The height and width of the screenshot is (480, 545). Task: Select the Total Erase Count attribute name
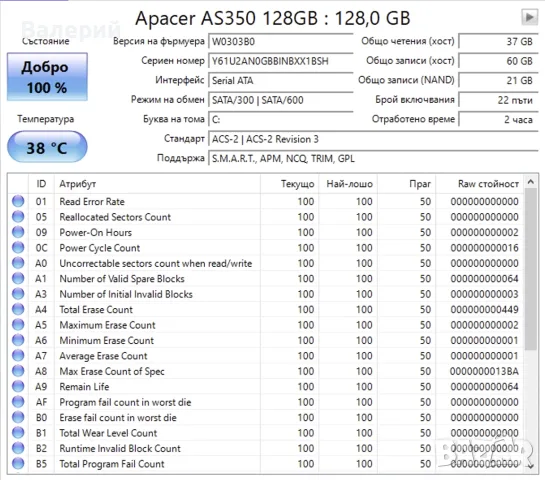coord(96,310)
